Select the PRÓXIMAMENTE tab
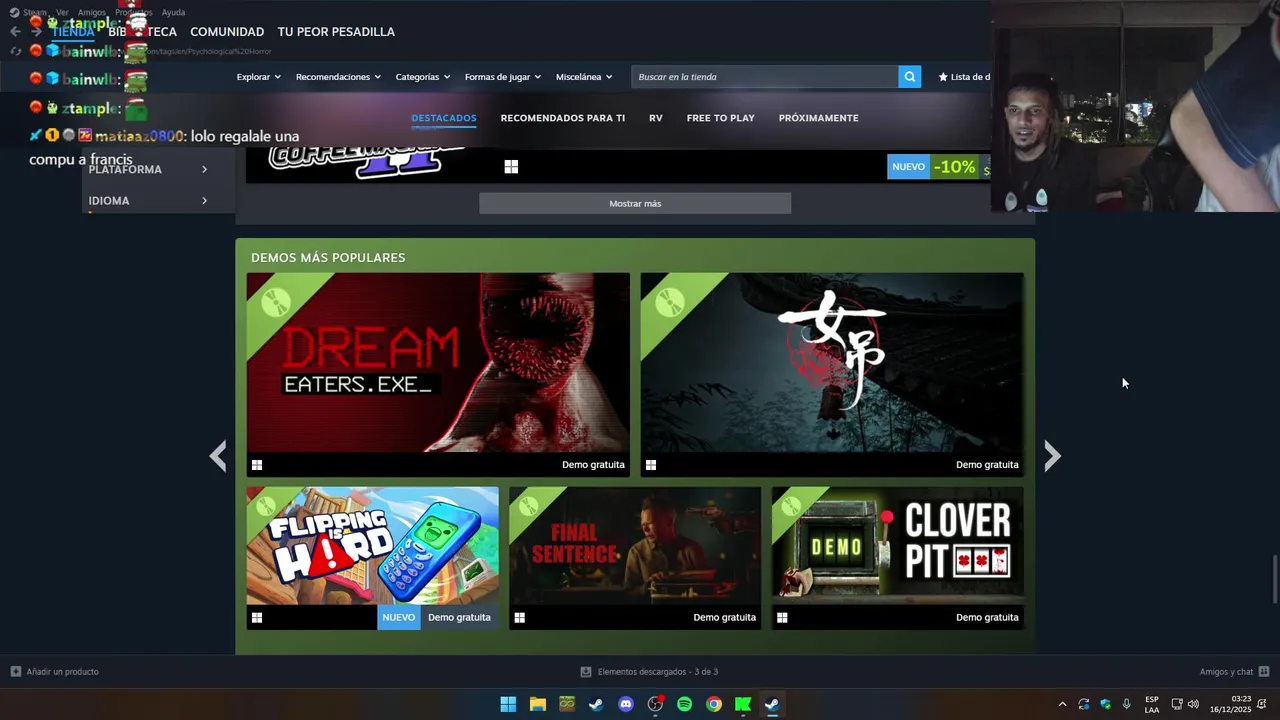The image size is (1280, 720). 819,118
